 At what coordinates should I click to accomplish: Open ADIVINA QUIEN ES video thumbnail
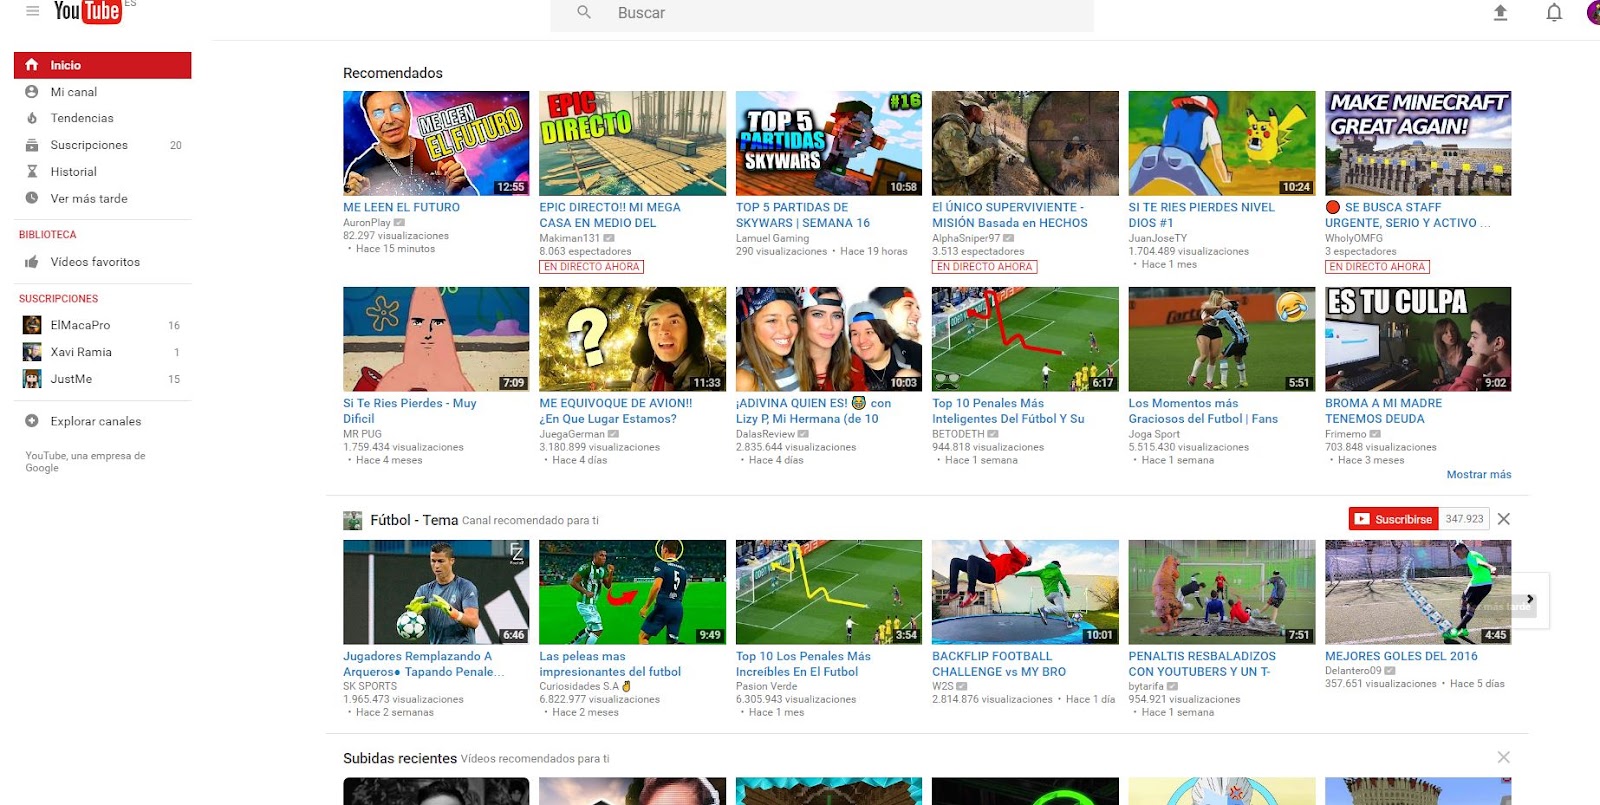(829, 339)
